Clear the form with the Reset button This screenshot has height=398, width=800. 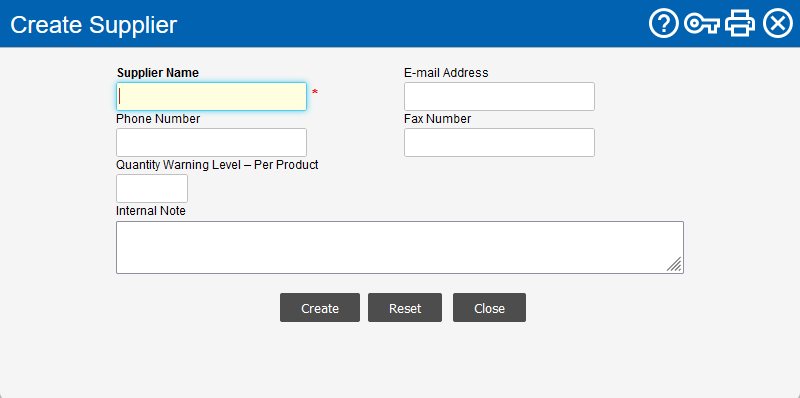click(x=405, y=308)
